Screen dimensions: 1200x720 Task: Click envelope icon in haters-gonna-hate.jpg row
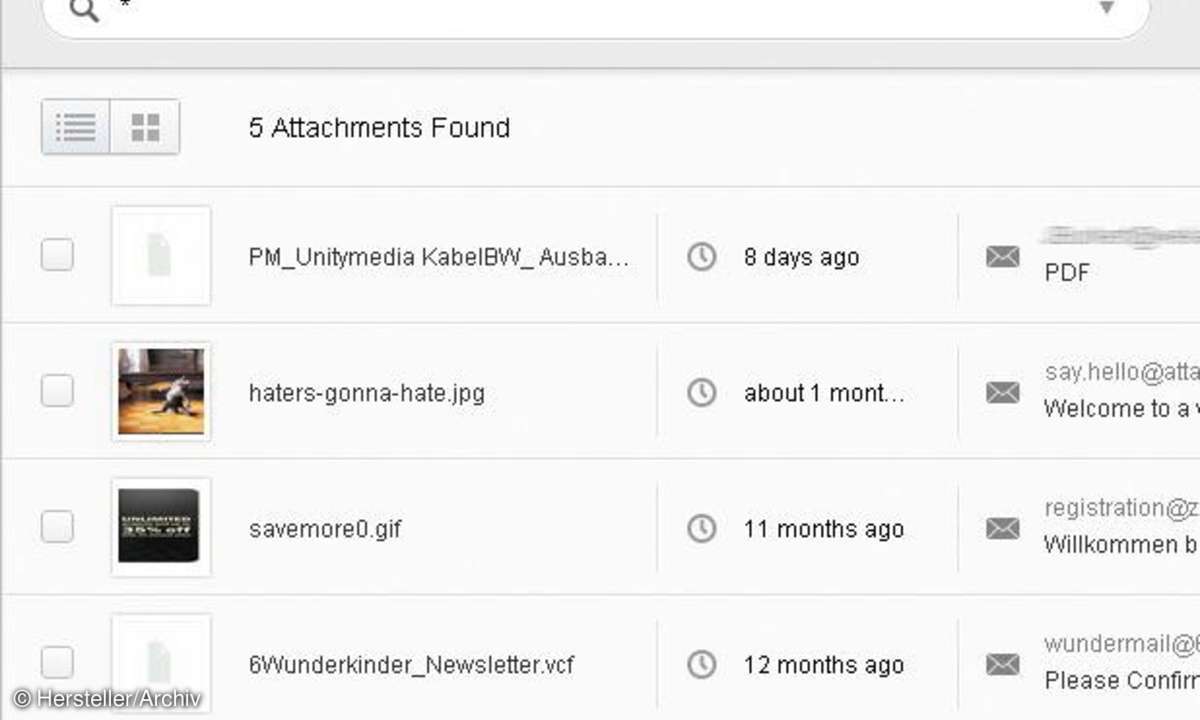pos(1002,393)
